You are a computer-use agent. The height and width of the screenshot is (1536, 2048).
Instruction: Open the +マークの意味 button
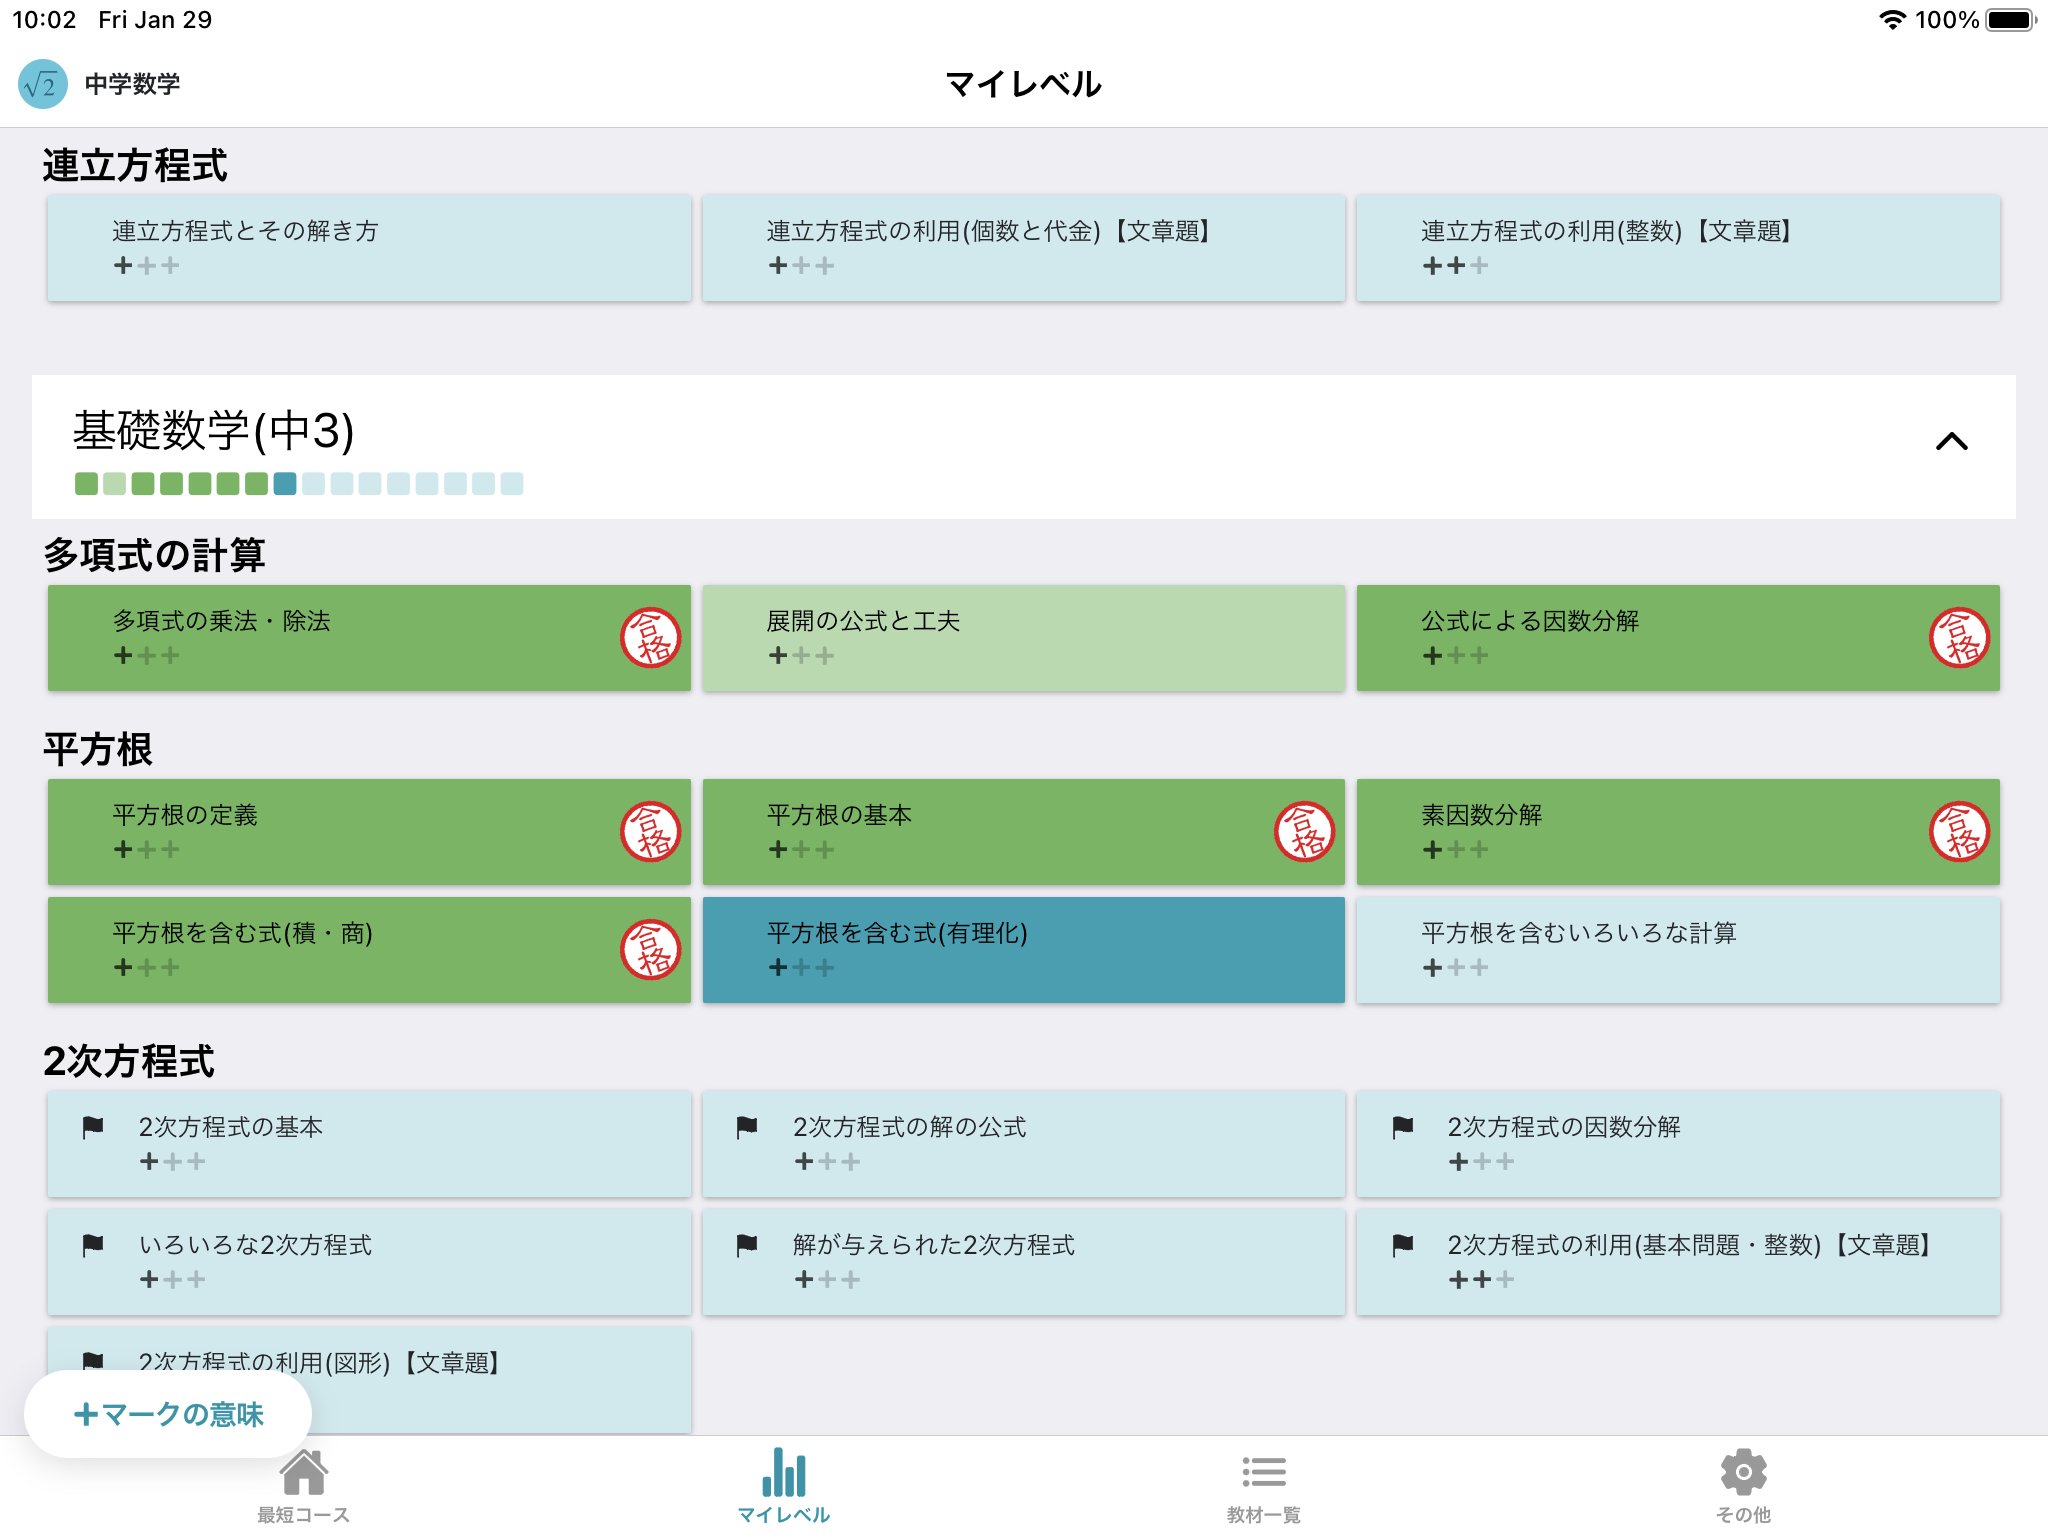(x=168, y=1414)
